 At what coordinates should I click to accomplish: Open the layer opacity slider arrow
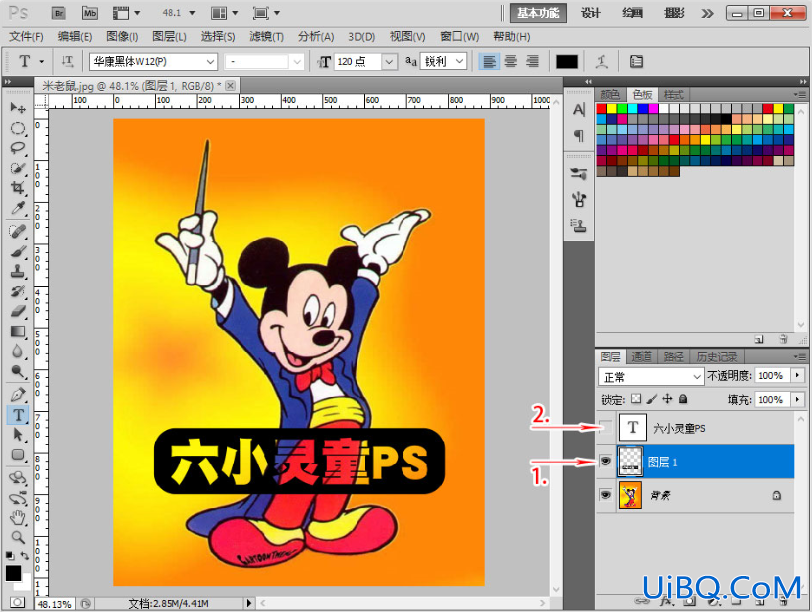tap(798, 375)
